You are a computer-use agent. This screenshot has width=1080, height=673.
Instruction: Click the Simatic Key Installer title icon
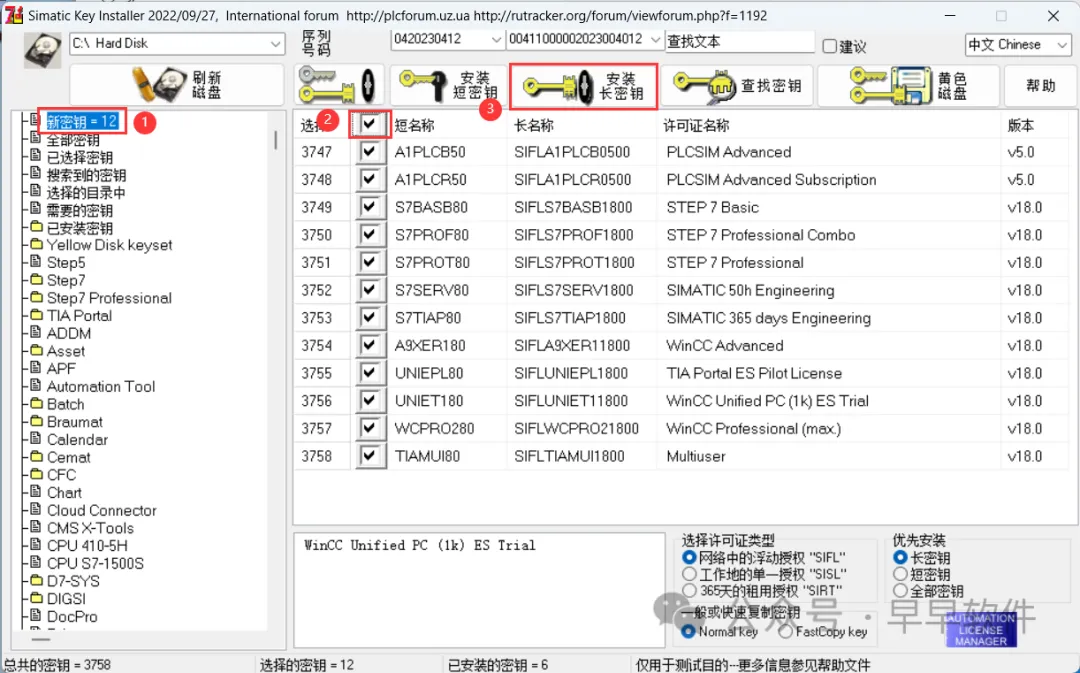14,14
